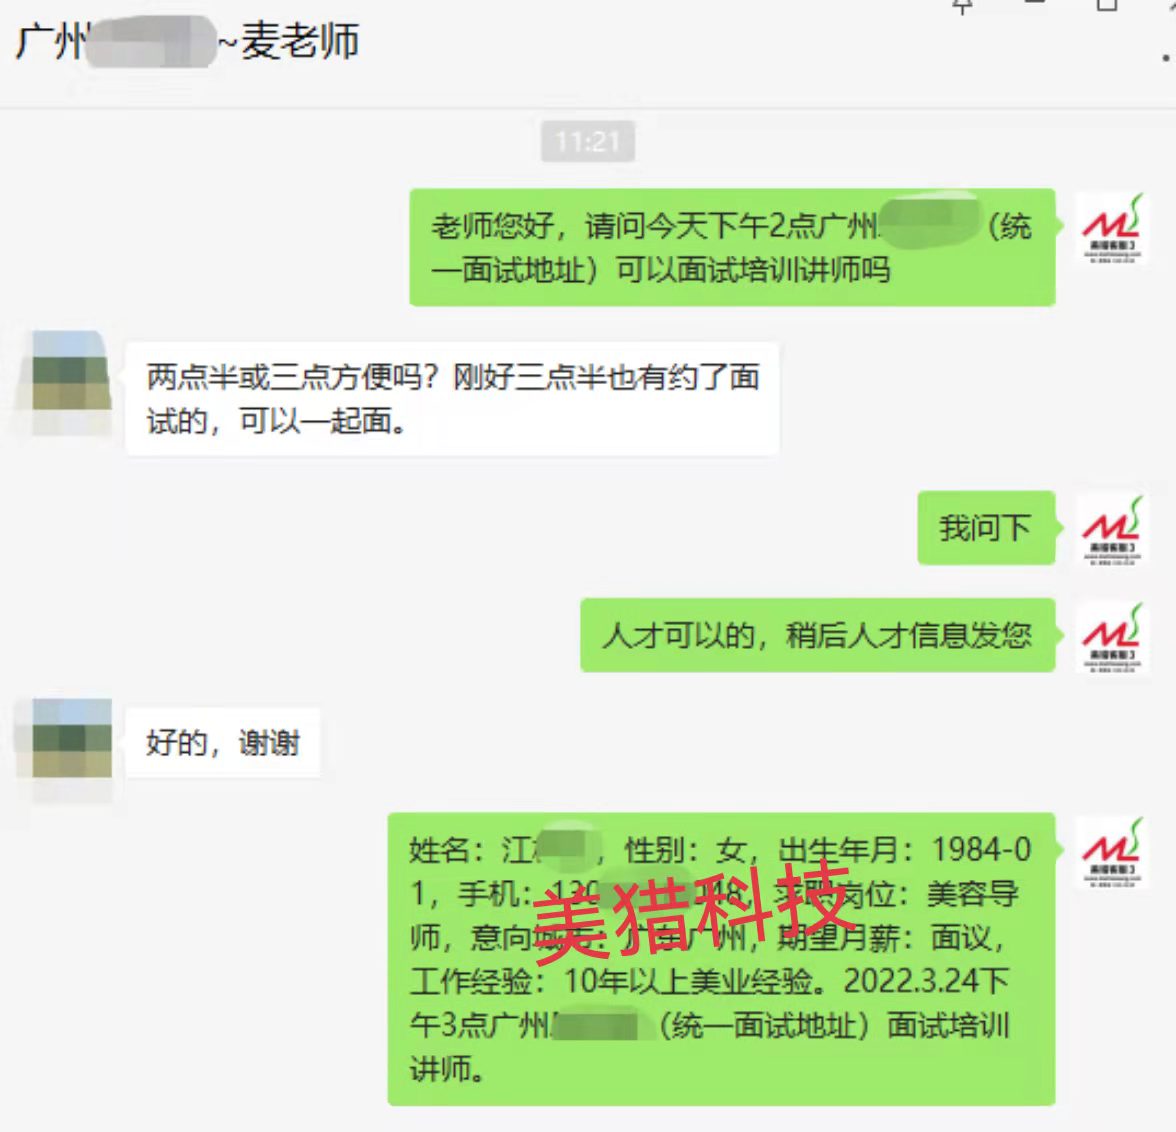
Task: Click the 老师您好 interview request bubble
Action: click(732, 248)
